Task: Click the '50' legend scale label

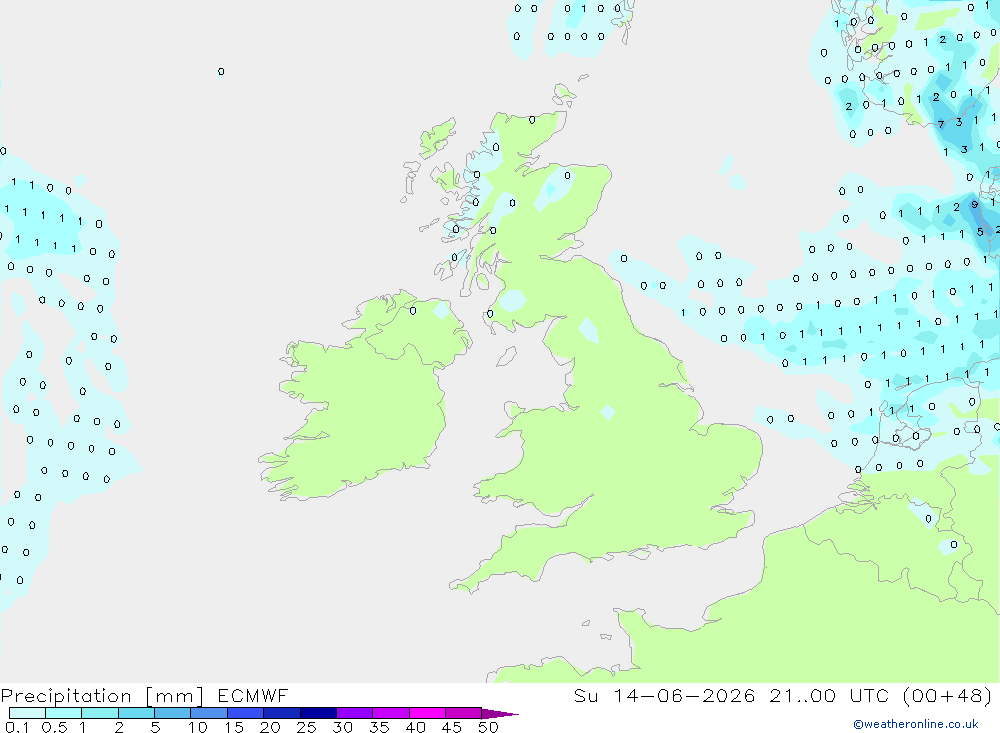Action: point(488,727)
